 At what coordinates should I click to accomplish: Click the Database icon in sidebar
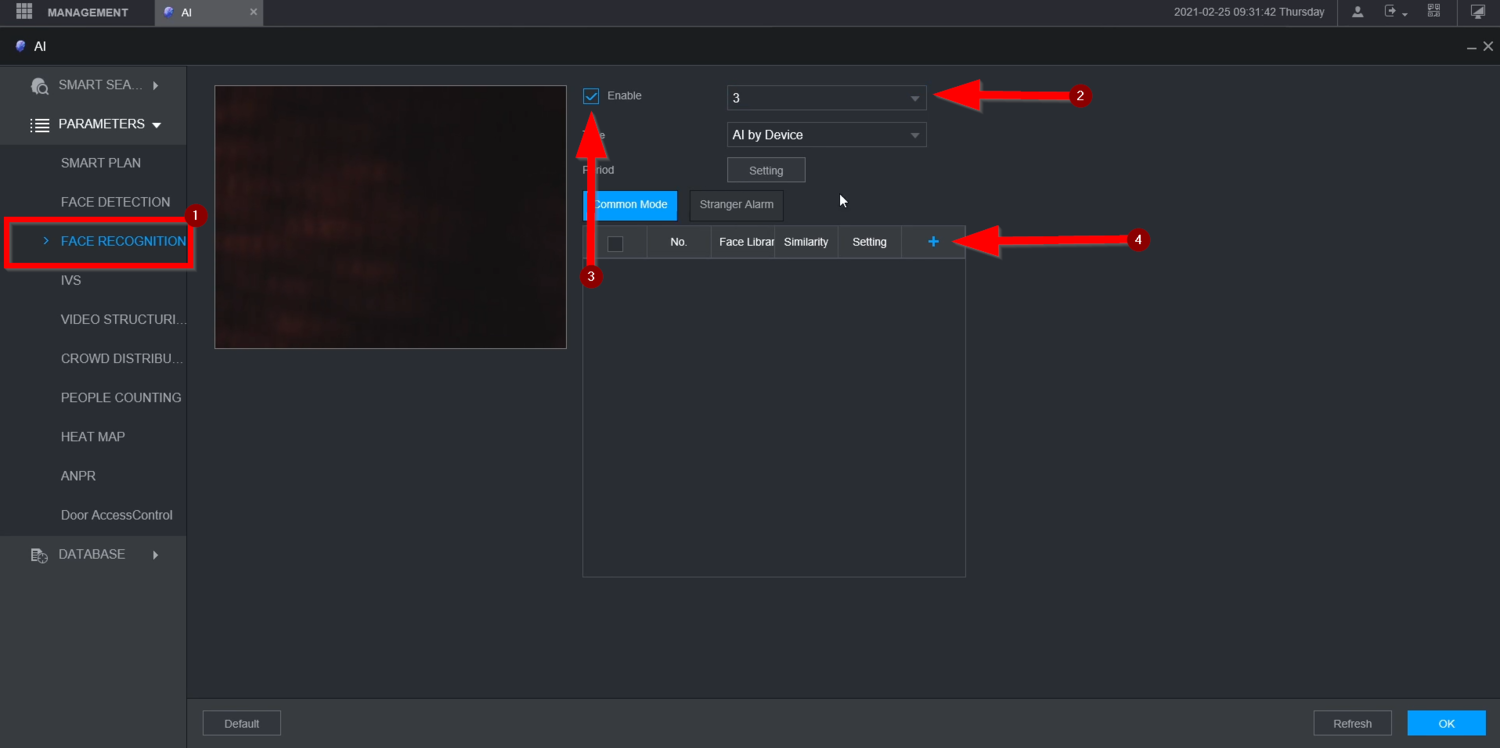39,555
